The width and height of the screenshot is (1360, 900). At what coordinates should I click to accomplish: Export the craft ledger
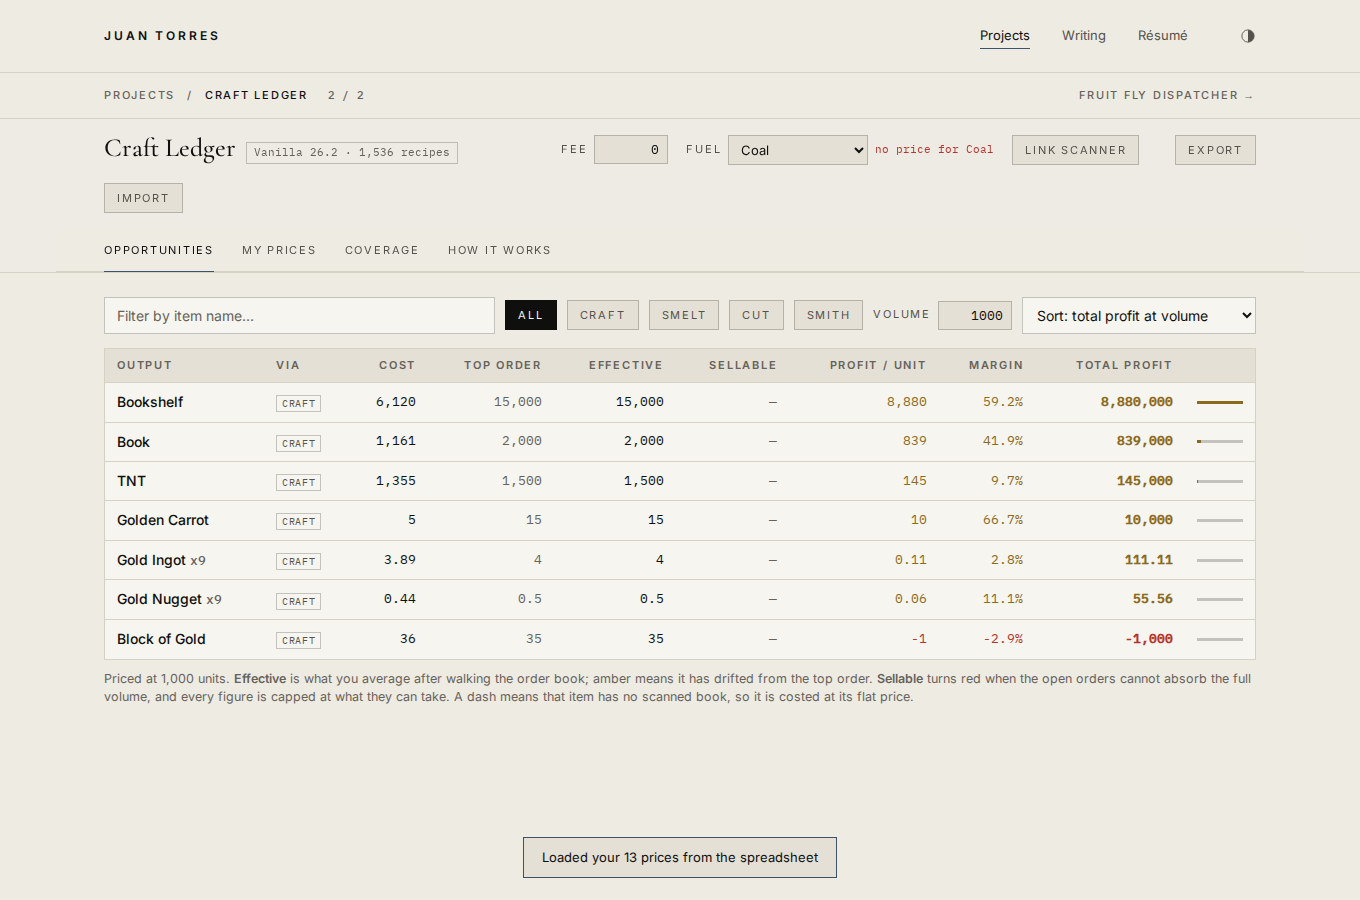click(1215, 150)
